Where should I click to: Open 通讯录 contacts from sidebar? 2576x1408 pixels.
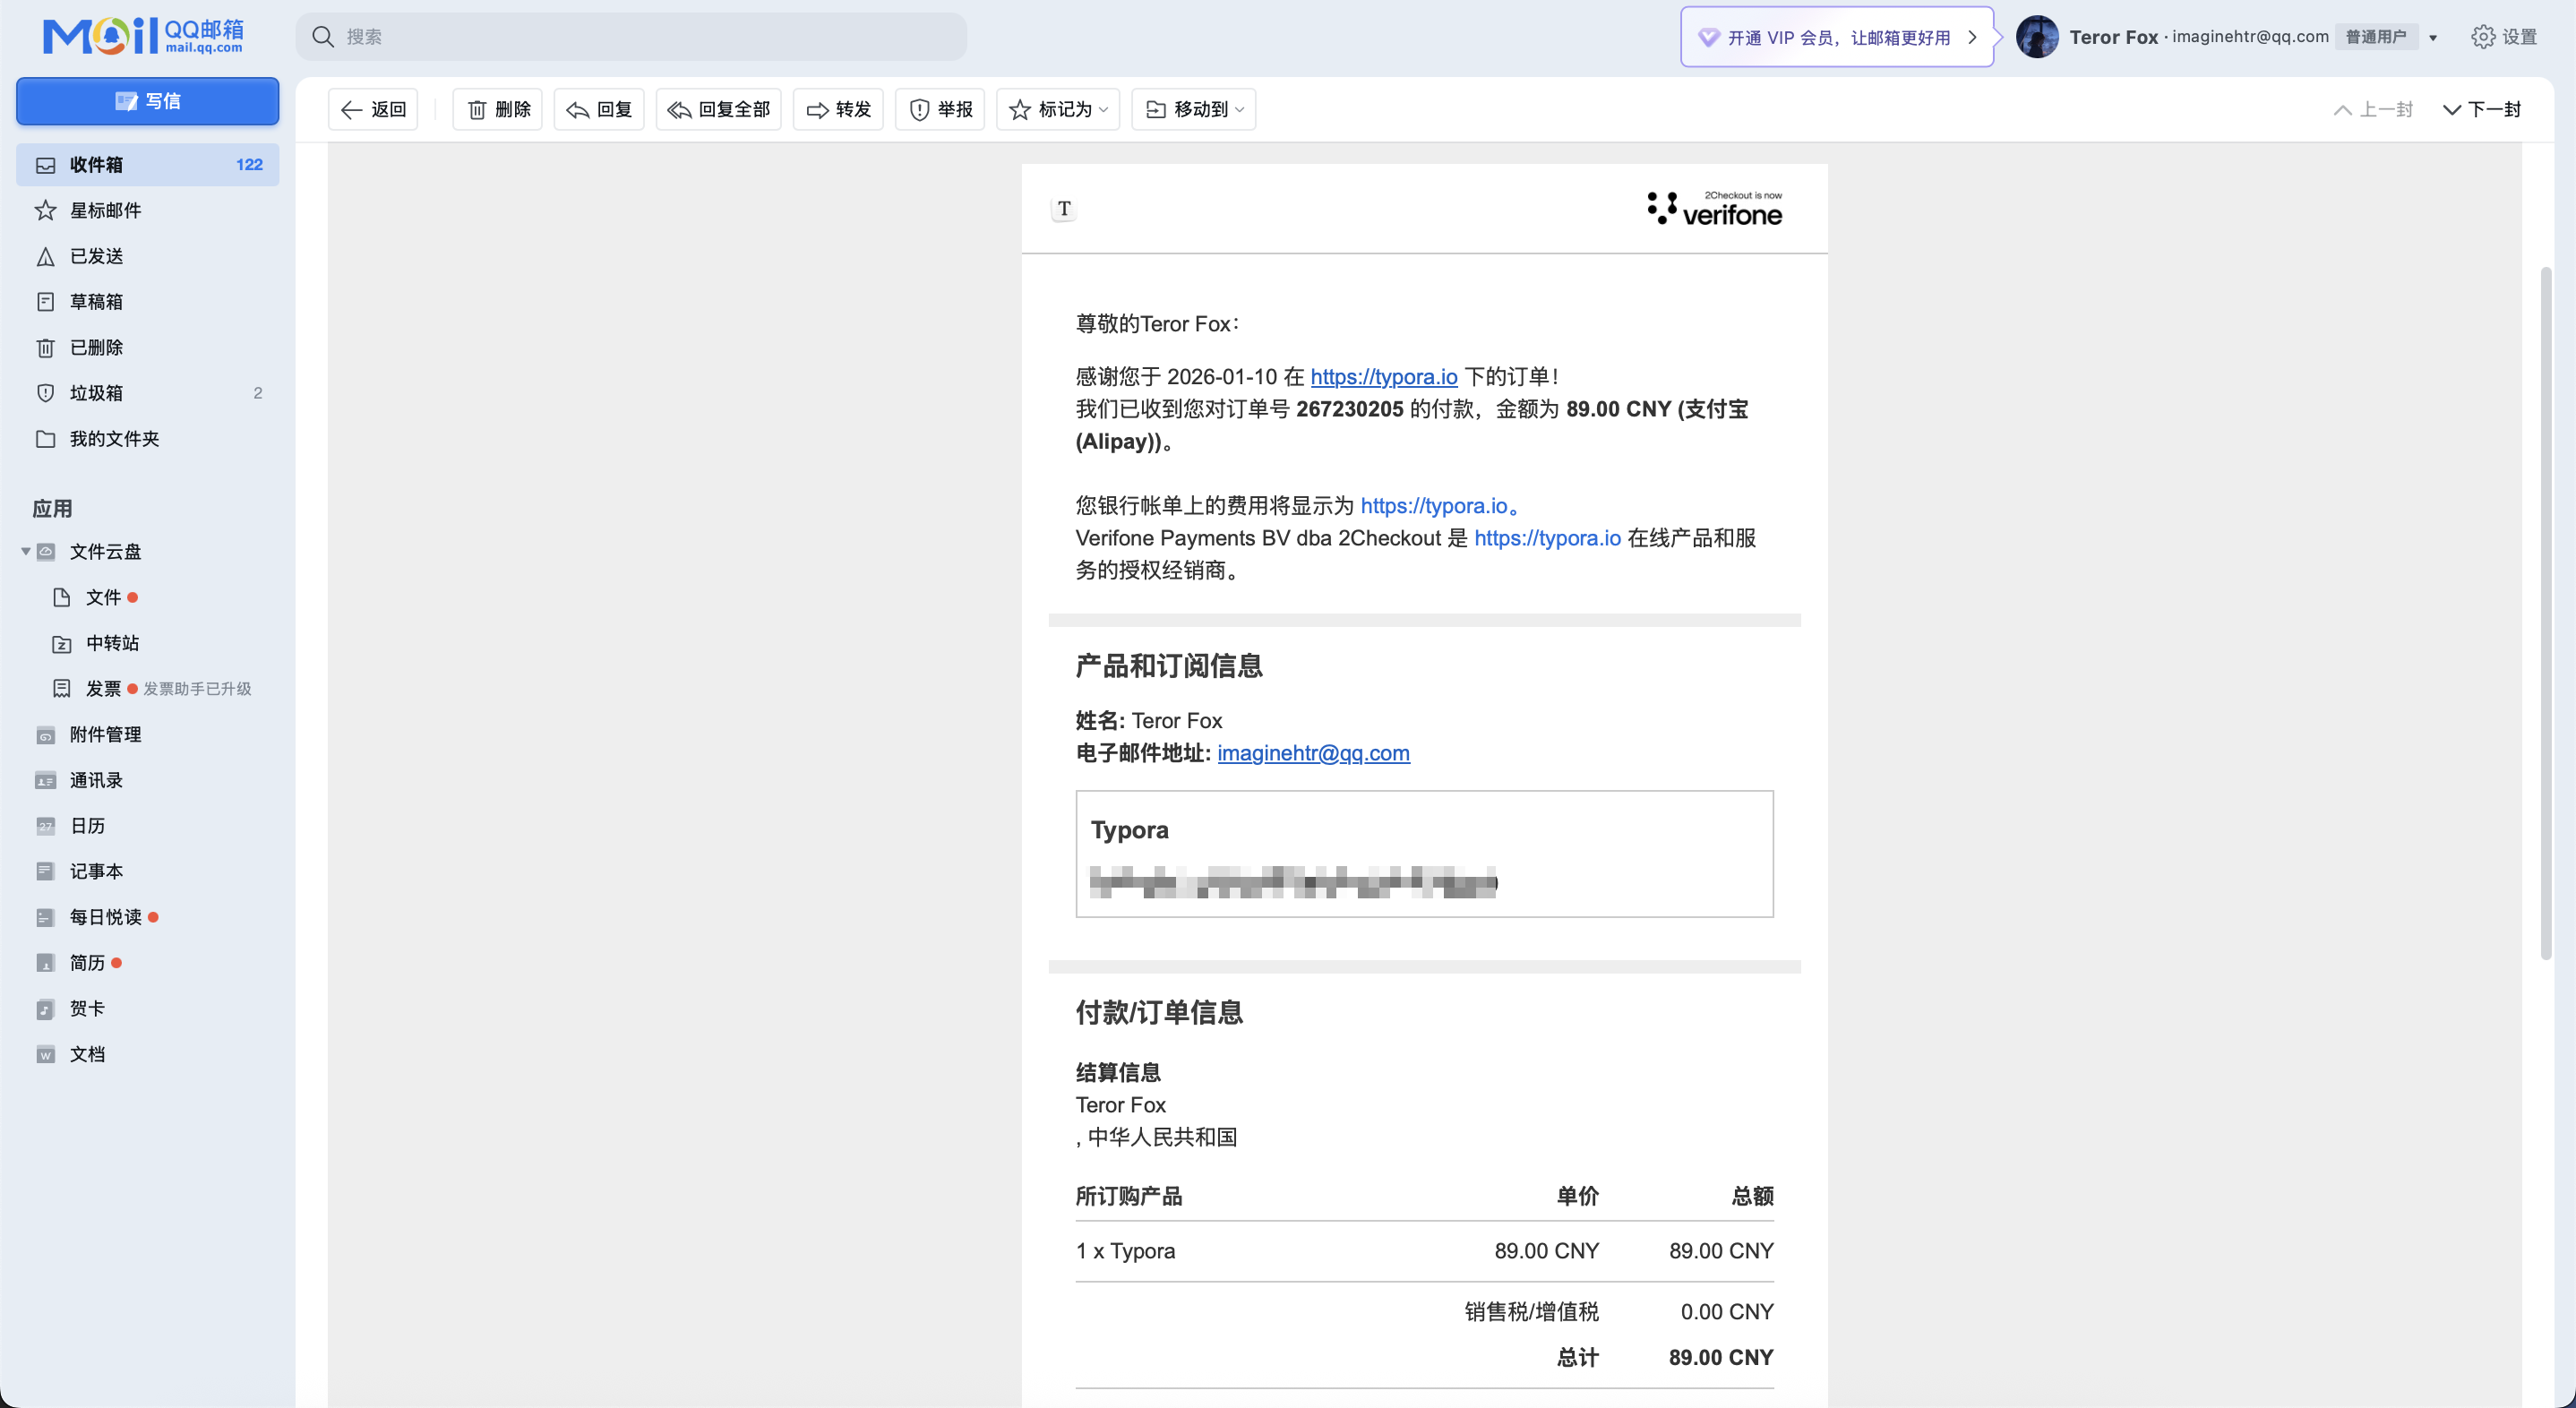95,780
